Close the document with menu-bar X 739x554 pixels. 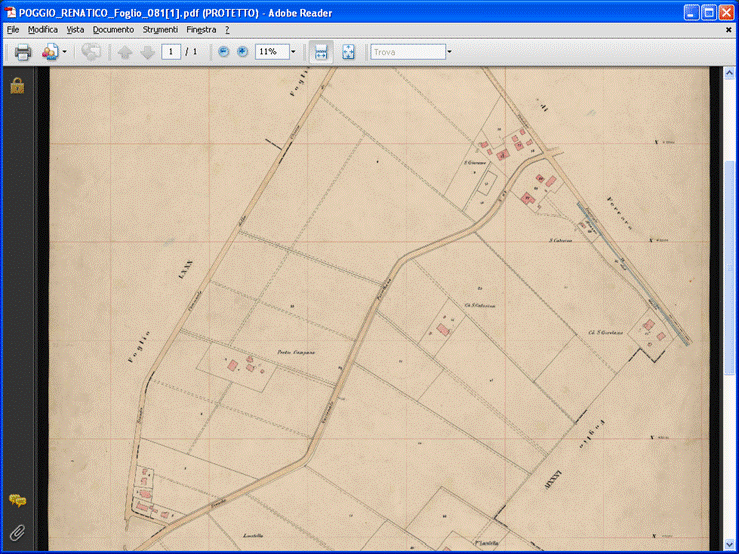[x=729, y=30]
